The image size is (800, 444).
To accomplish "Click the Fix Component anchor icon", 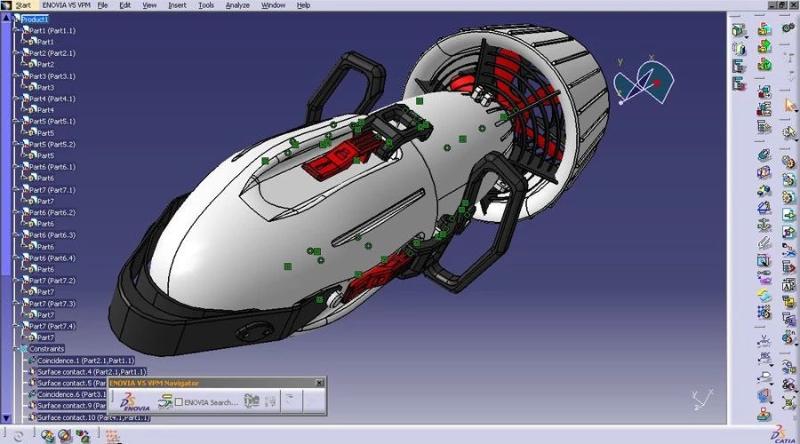I will [764, 225].
